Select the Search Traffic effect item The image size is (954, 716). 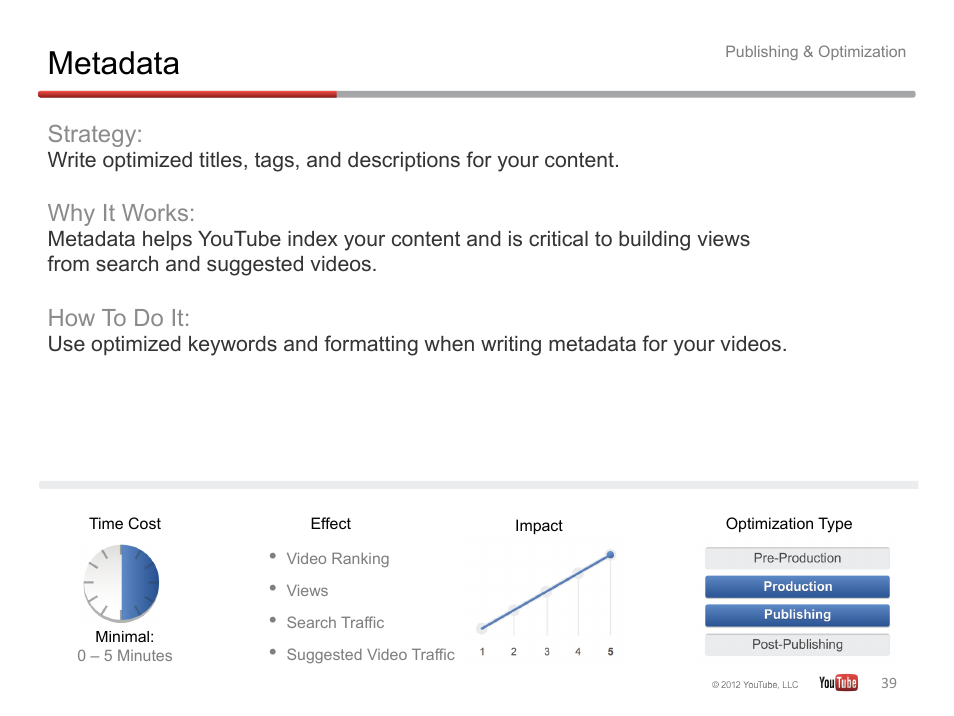[x=335, y=623]
